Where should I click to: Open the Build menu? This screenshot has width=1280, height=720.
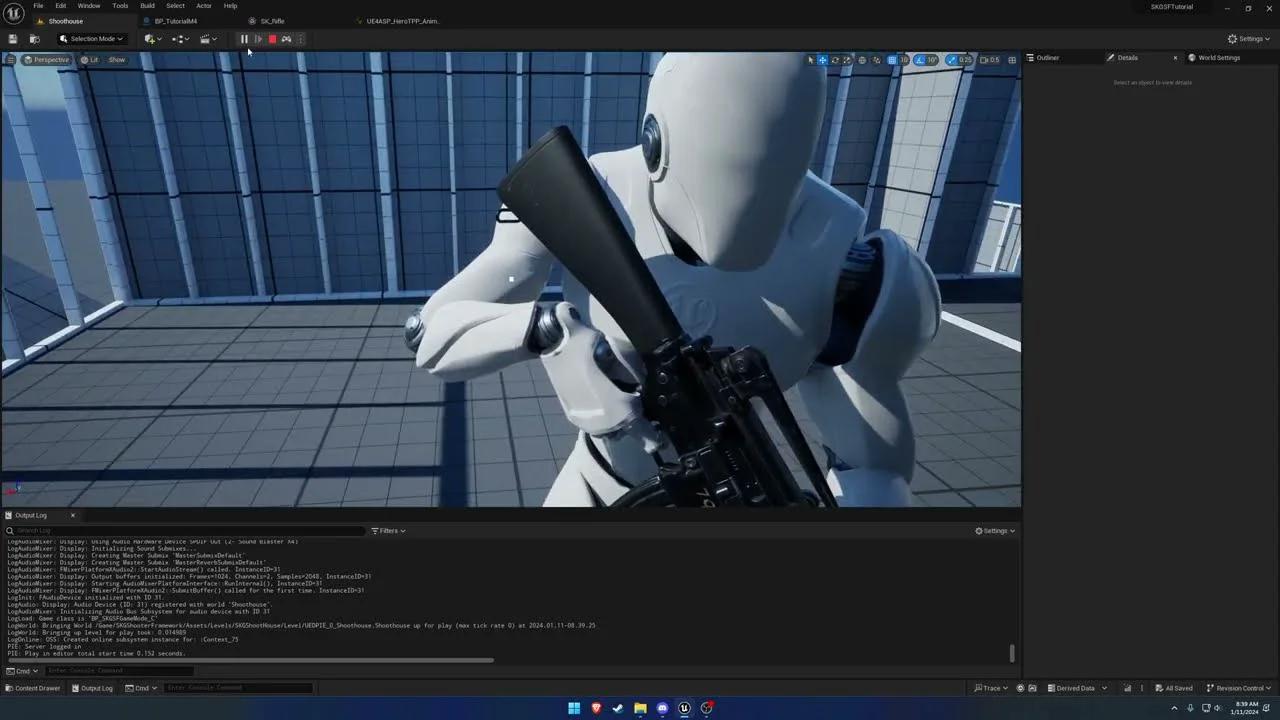[x=147, y=6]
